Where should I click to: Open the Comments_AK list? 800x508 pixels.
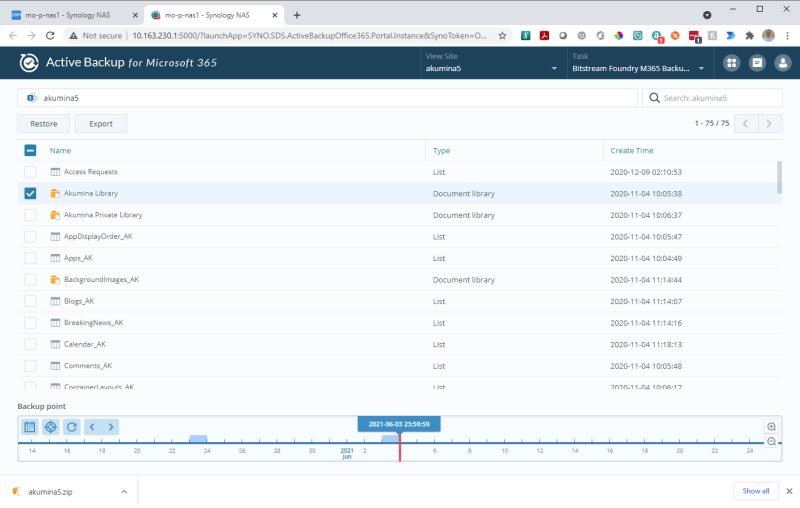tap(88, 366)
